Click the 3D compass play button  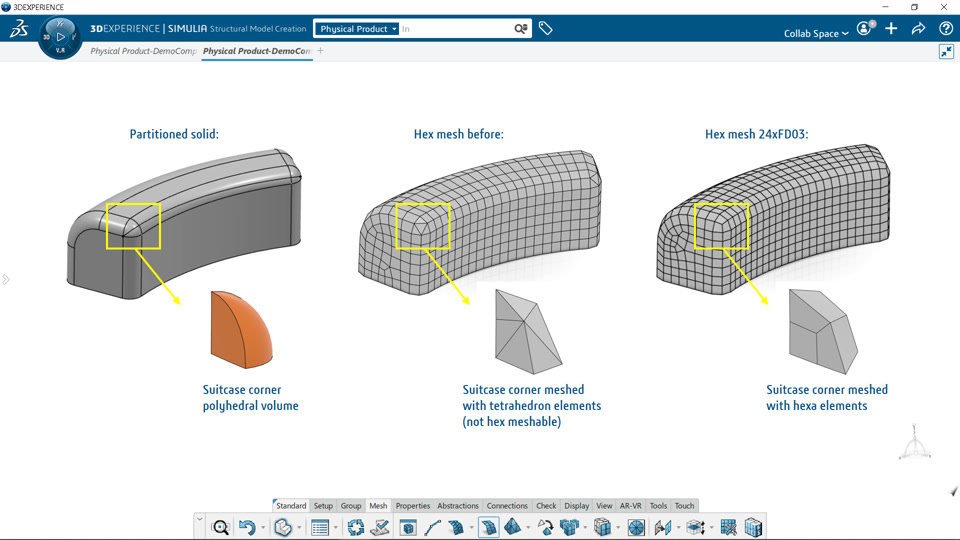(60, 37)
